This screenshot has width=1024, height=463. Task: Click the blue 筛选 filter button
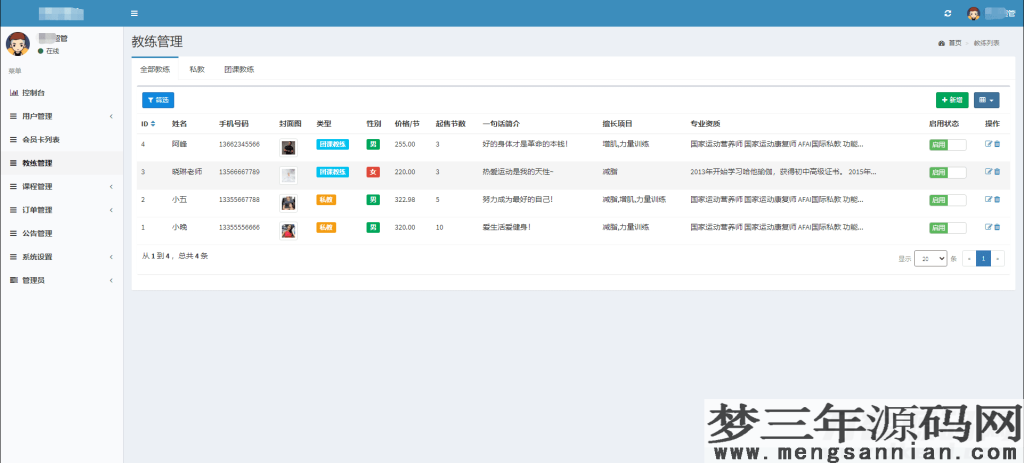(x=158, y=100)
